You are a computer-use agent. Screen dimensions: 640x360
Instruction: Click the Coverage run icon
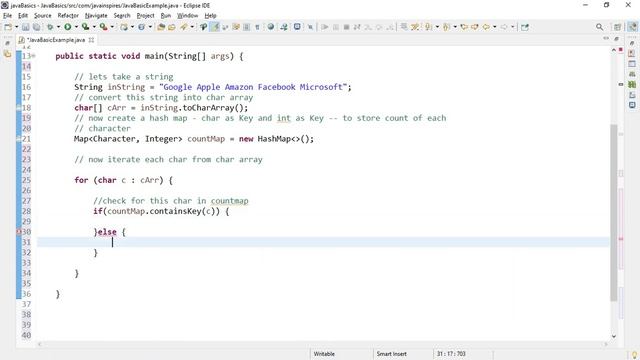tap(85, 27)
